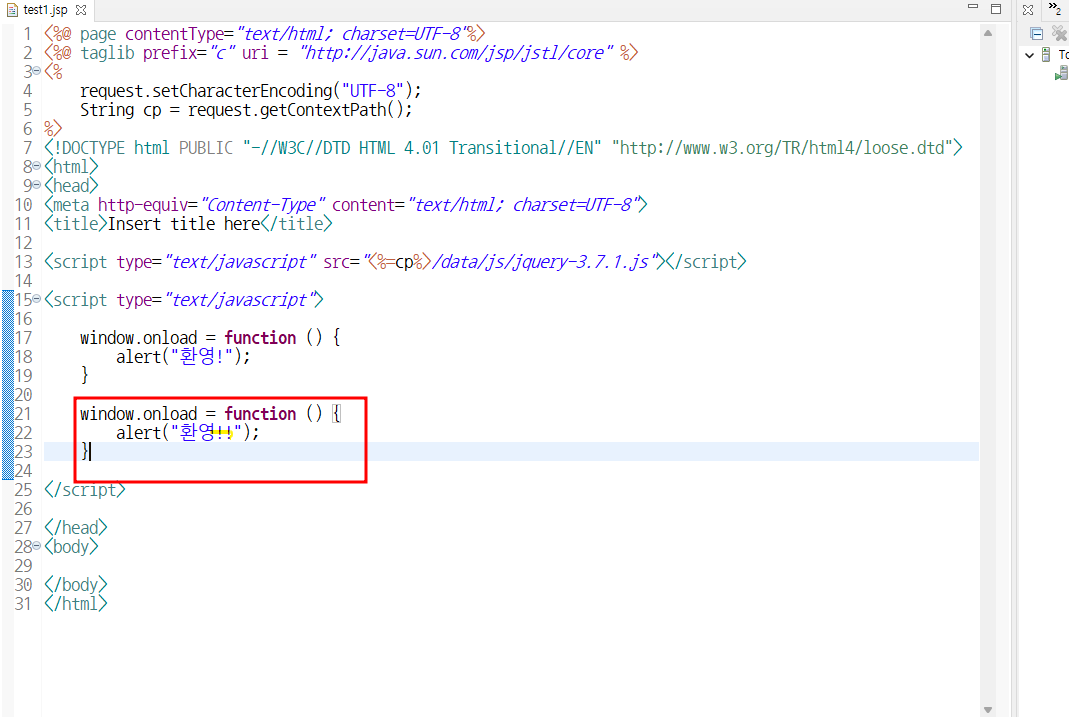1069x717 pixels.
Task: Close the test1.jsp tab
Action: (x=81, y=10)
